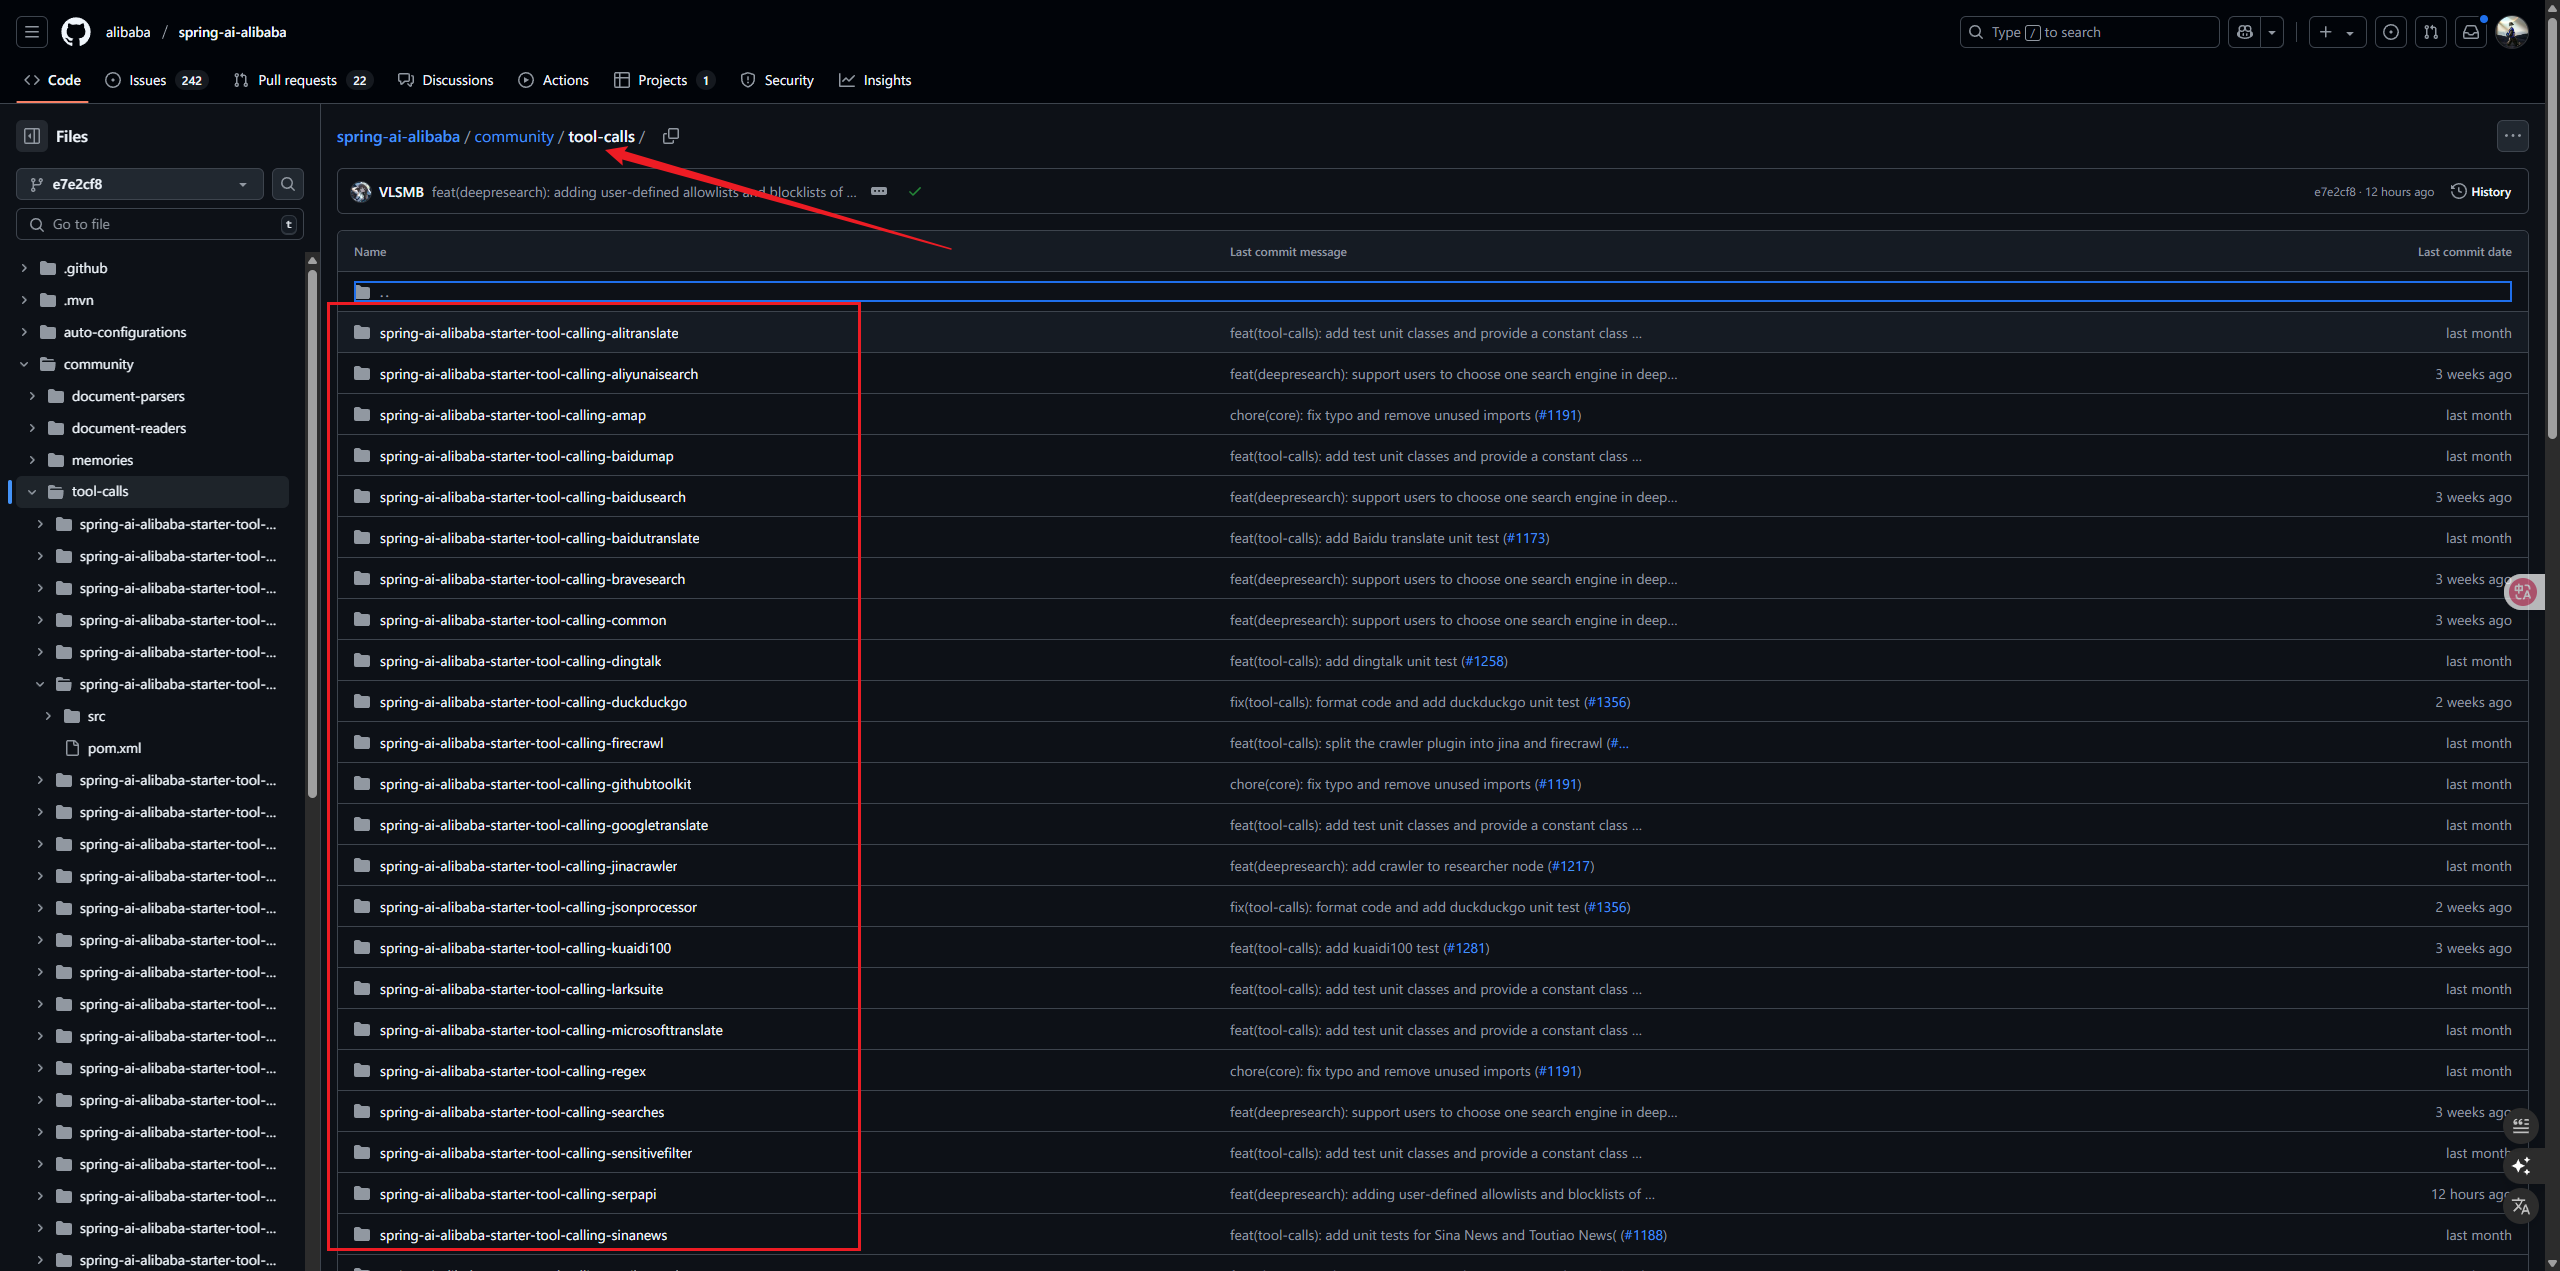Viewport: 2560px width, 1271px height.
Task: Open the e7e2cf8 branch selector dropdown
Action: (140, 184)
